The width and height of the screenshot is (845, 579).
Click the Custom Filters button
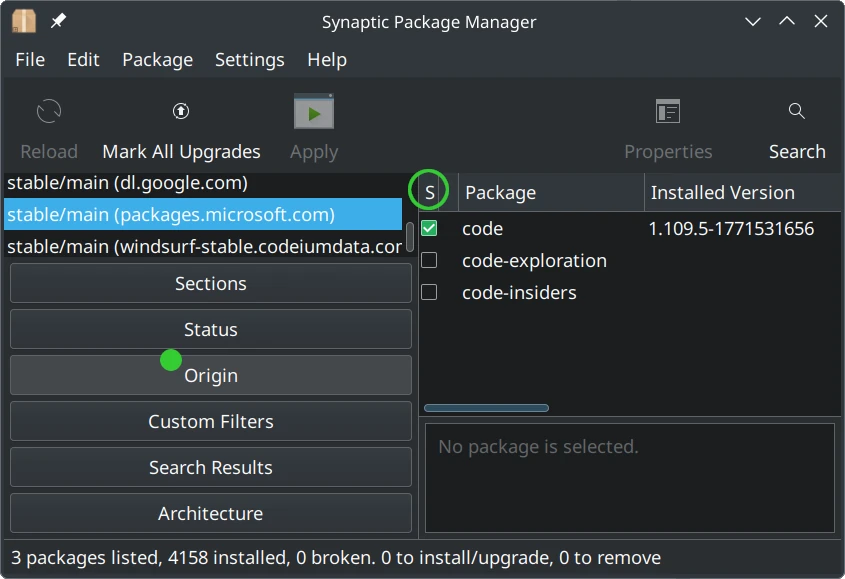[x=211, y=422]
